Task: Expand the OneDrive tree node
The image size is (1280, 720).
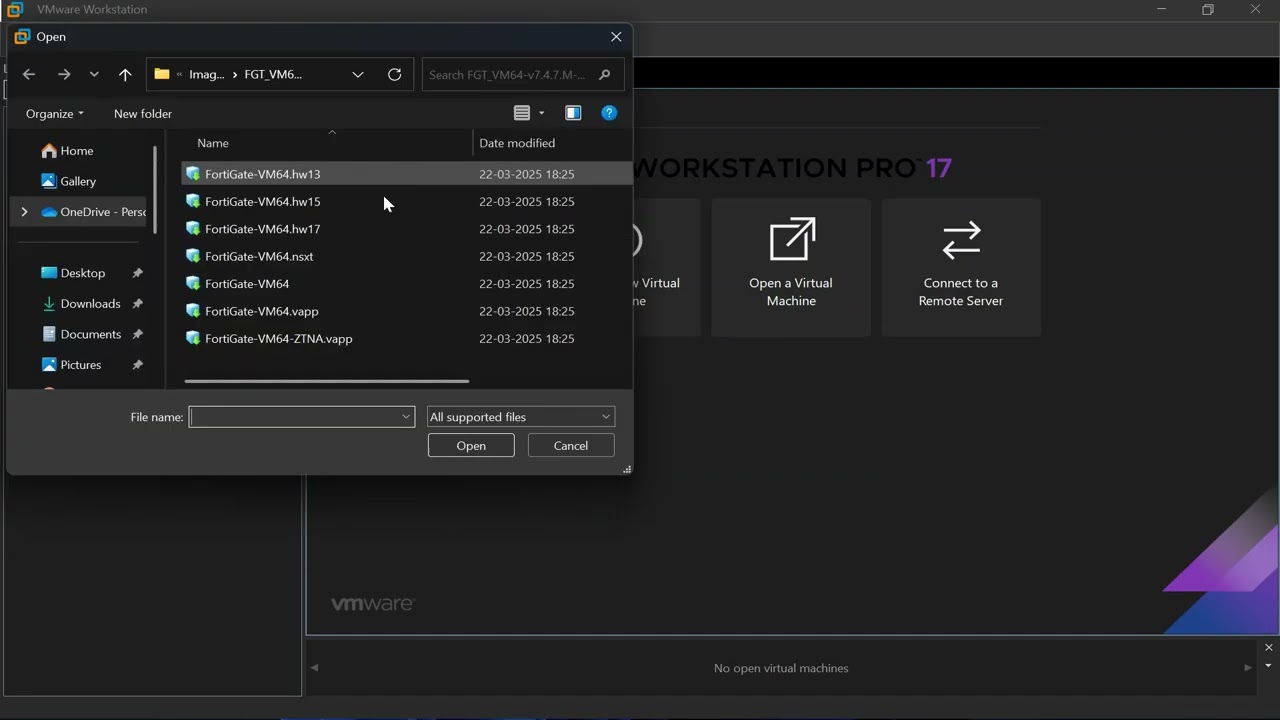Action: point(24,212)
